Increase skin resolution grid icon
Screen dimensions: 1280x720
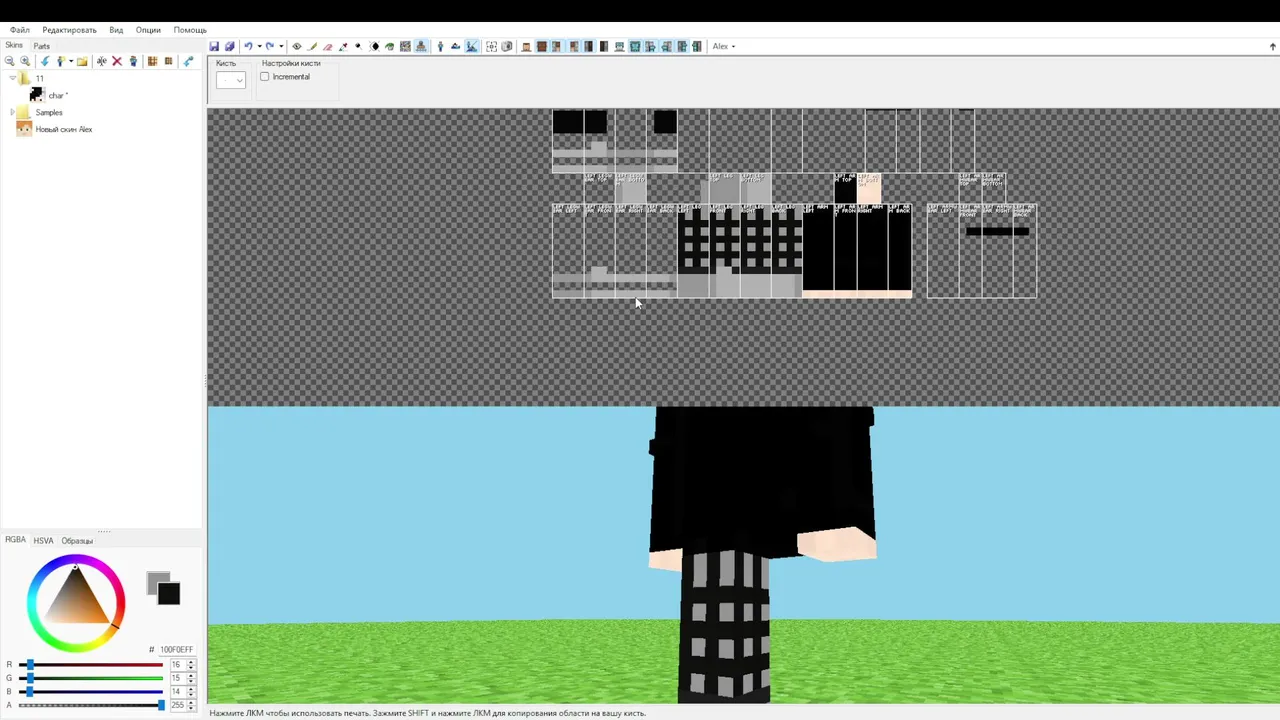152,61
